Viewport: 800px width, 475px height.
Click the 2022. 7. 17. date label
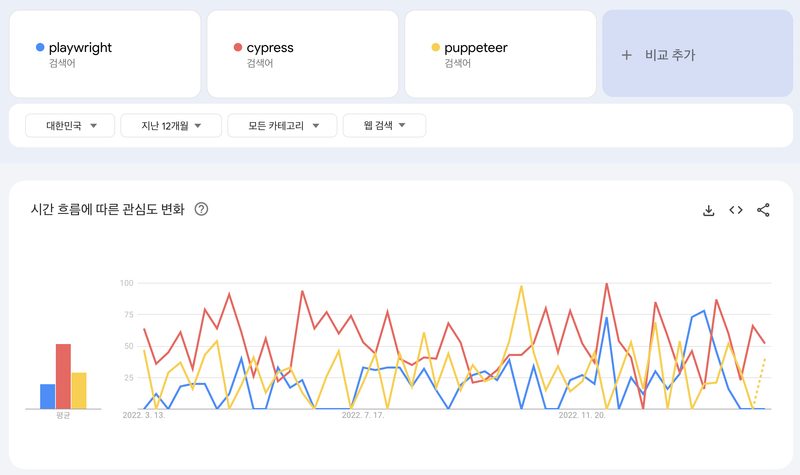coord(366,414)
